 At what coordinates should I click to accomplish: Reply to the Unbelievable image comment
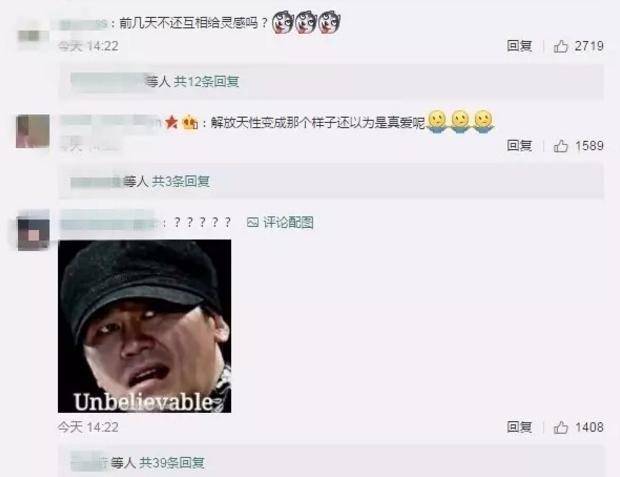click(x=519, y=427)
